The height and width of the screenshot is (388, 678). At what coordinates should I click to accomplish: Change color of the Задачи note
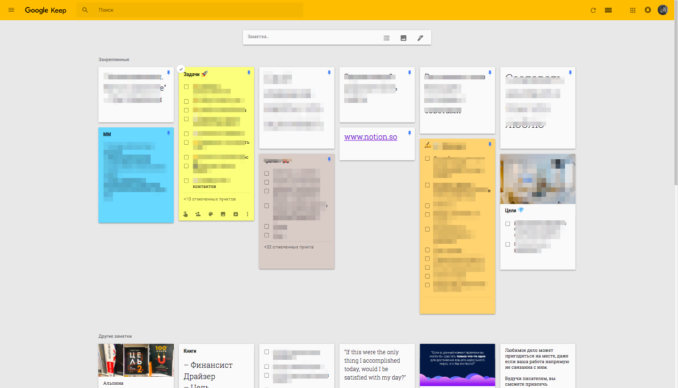(211, 214)
